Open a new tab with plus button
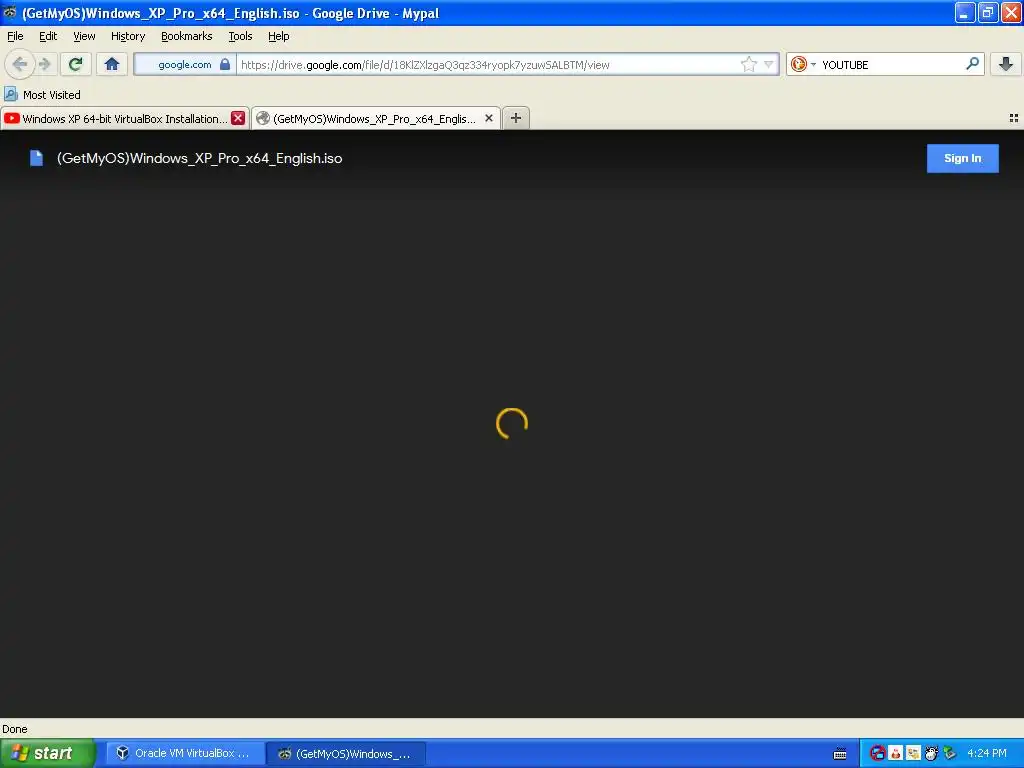 point(516,118)
